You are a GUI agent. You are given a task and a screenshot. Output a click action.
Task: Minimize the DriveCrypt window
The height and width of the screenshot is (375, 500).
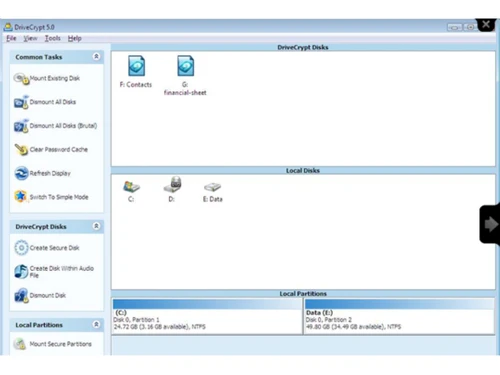(454, 27)
